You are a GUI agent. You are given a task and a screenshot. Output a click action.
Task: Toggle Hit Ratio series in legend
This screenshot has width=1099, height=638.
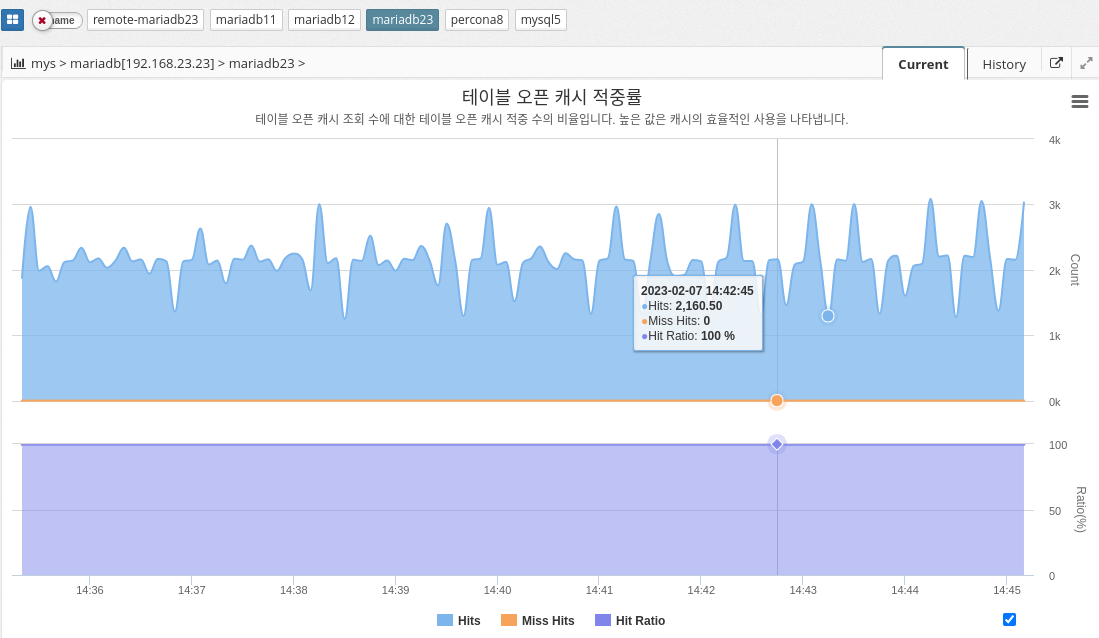(630, 621)
